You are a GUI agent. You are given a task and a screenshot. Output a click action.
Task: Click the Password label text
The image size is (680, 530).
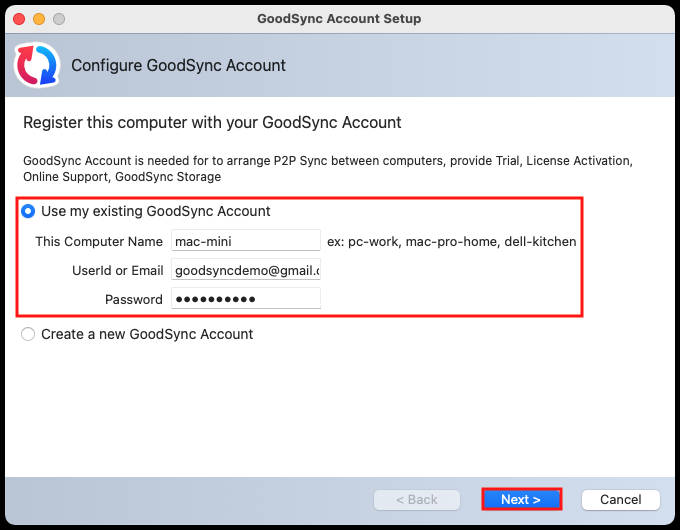point(133,299)
